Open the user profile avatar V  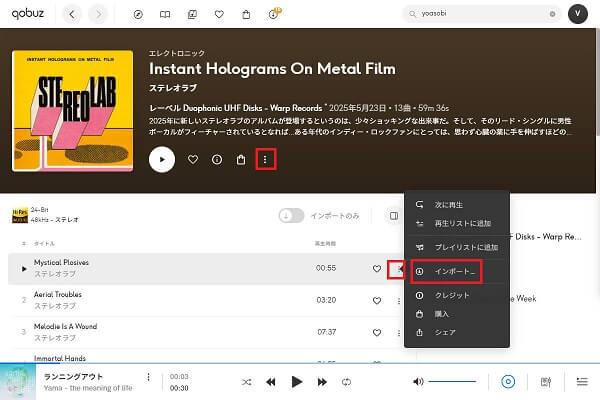coord(578,14)
